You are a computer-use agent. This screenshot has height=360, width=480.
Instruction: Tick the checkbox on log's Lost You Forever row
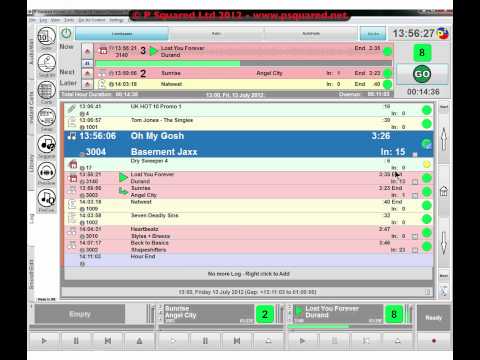[415, 182]
